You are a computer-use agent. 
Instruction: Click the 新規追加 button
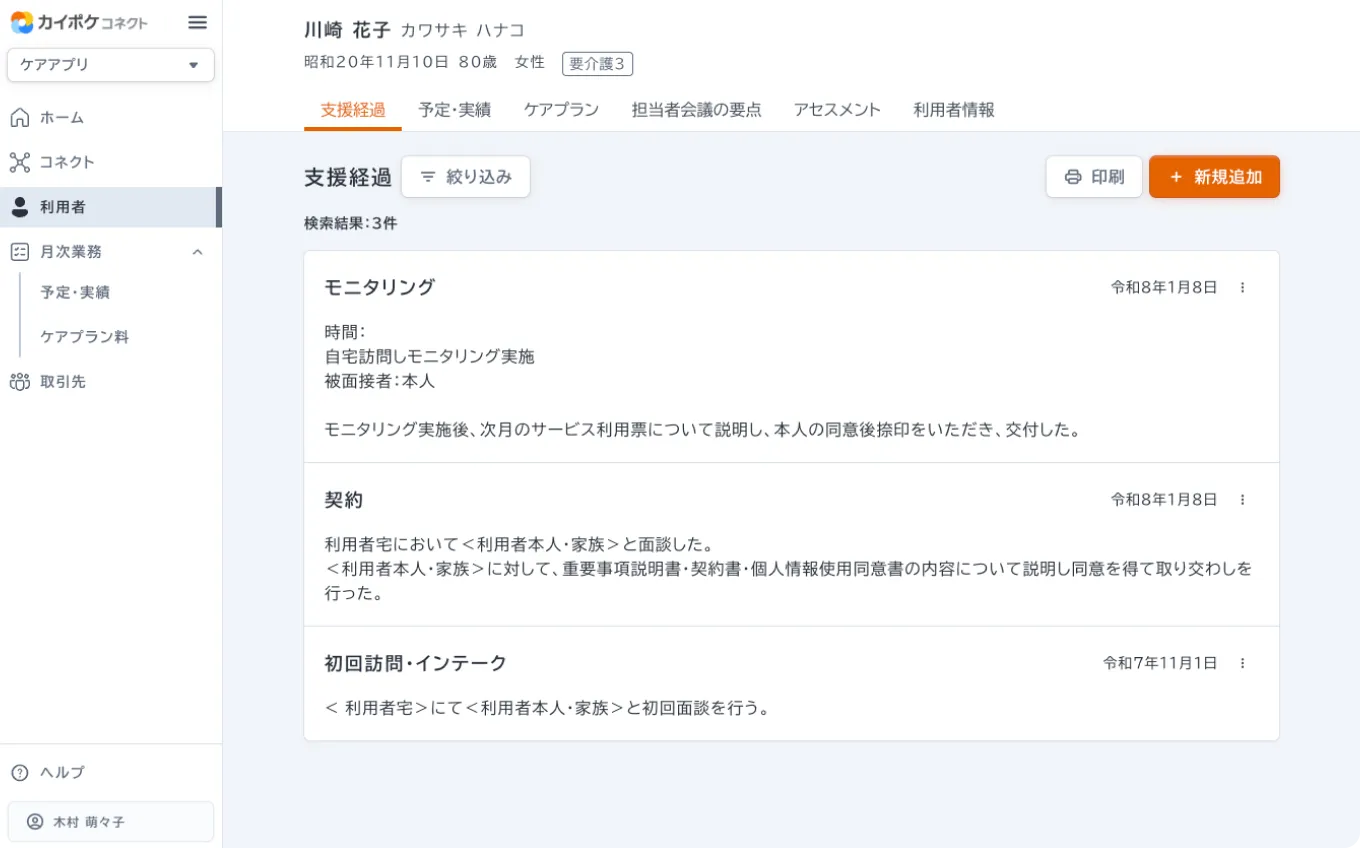pyautogui.click(x=1214, y=176)
